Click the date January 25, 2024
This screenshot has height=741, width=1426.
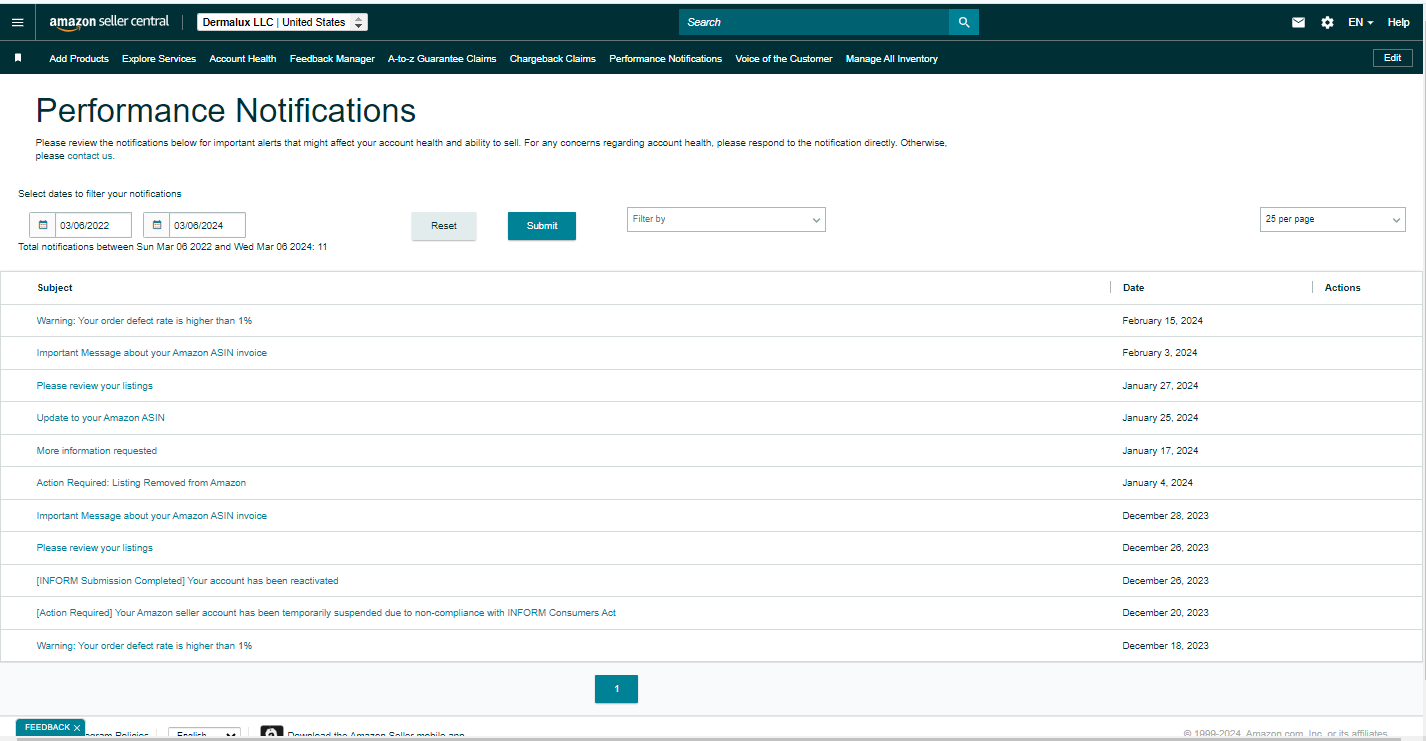click(x=1160, y=418)
